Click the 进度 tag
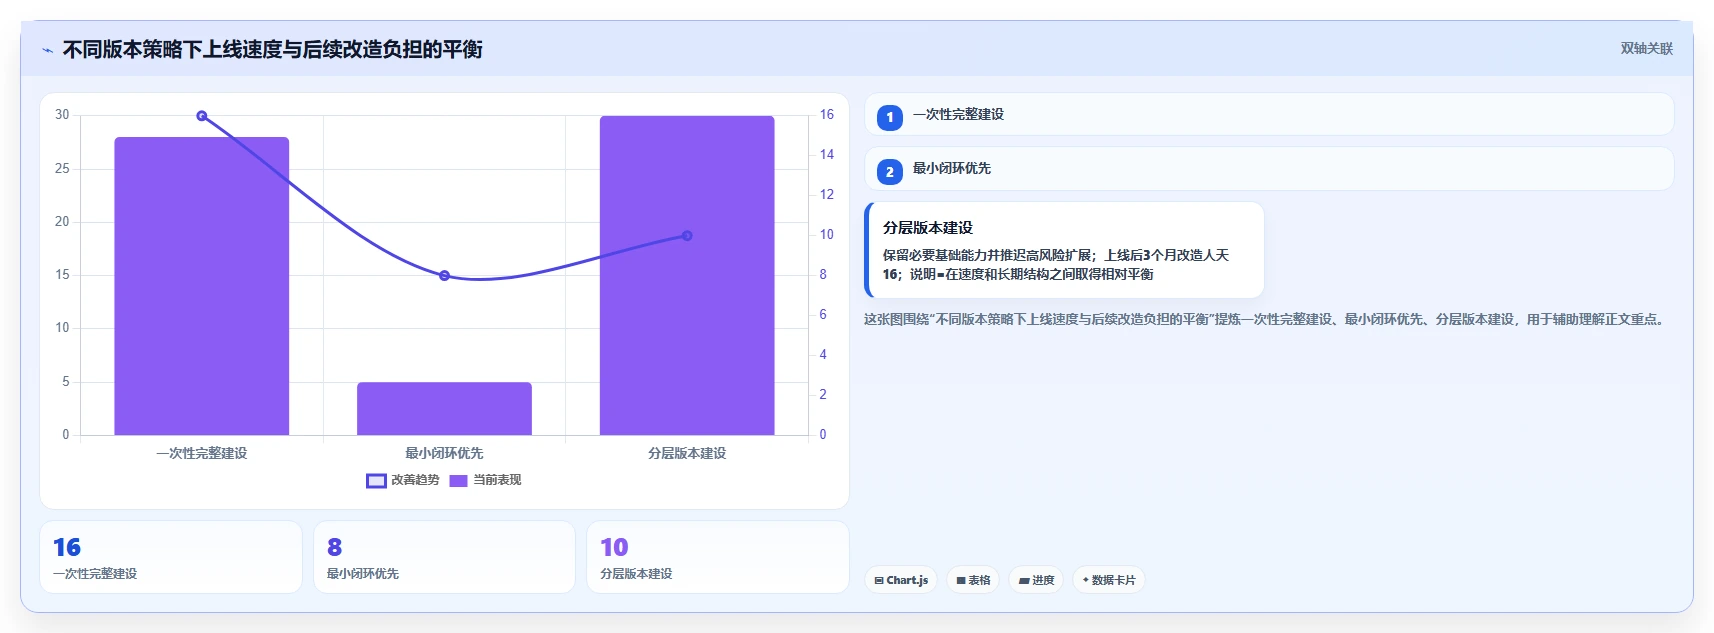Image resolution: width=1714 pixels, height=633 pixels. tap(1036, 580)
